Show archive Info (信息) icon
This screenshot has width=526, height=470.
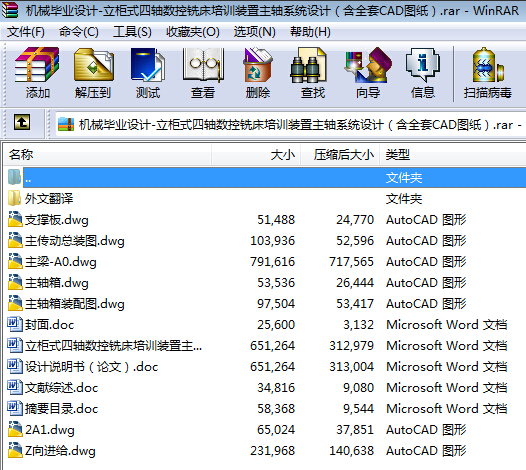tap(422, 65)
